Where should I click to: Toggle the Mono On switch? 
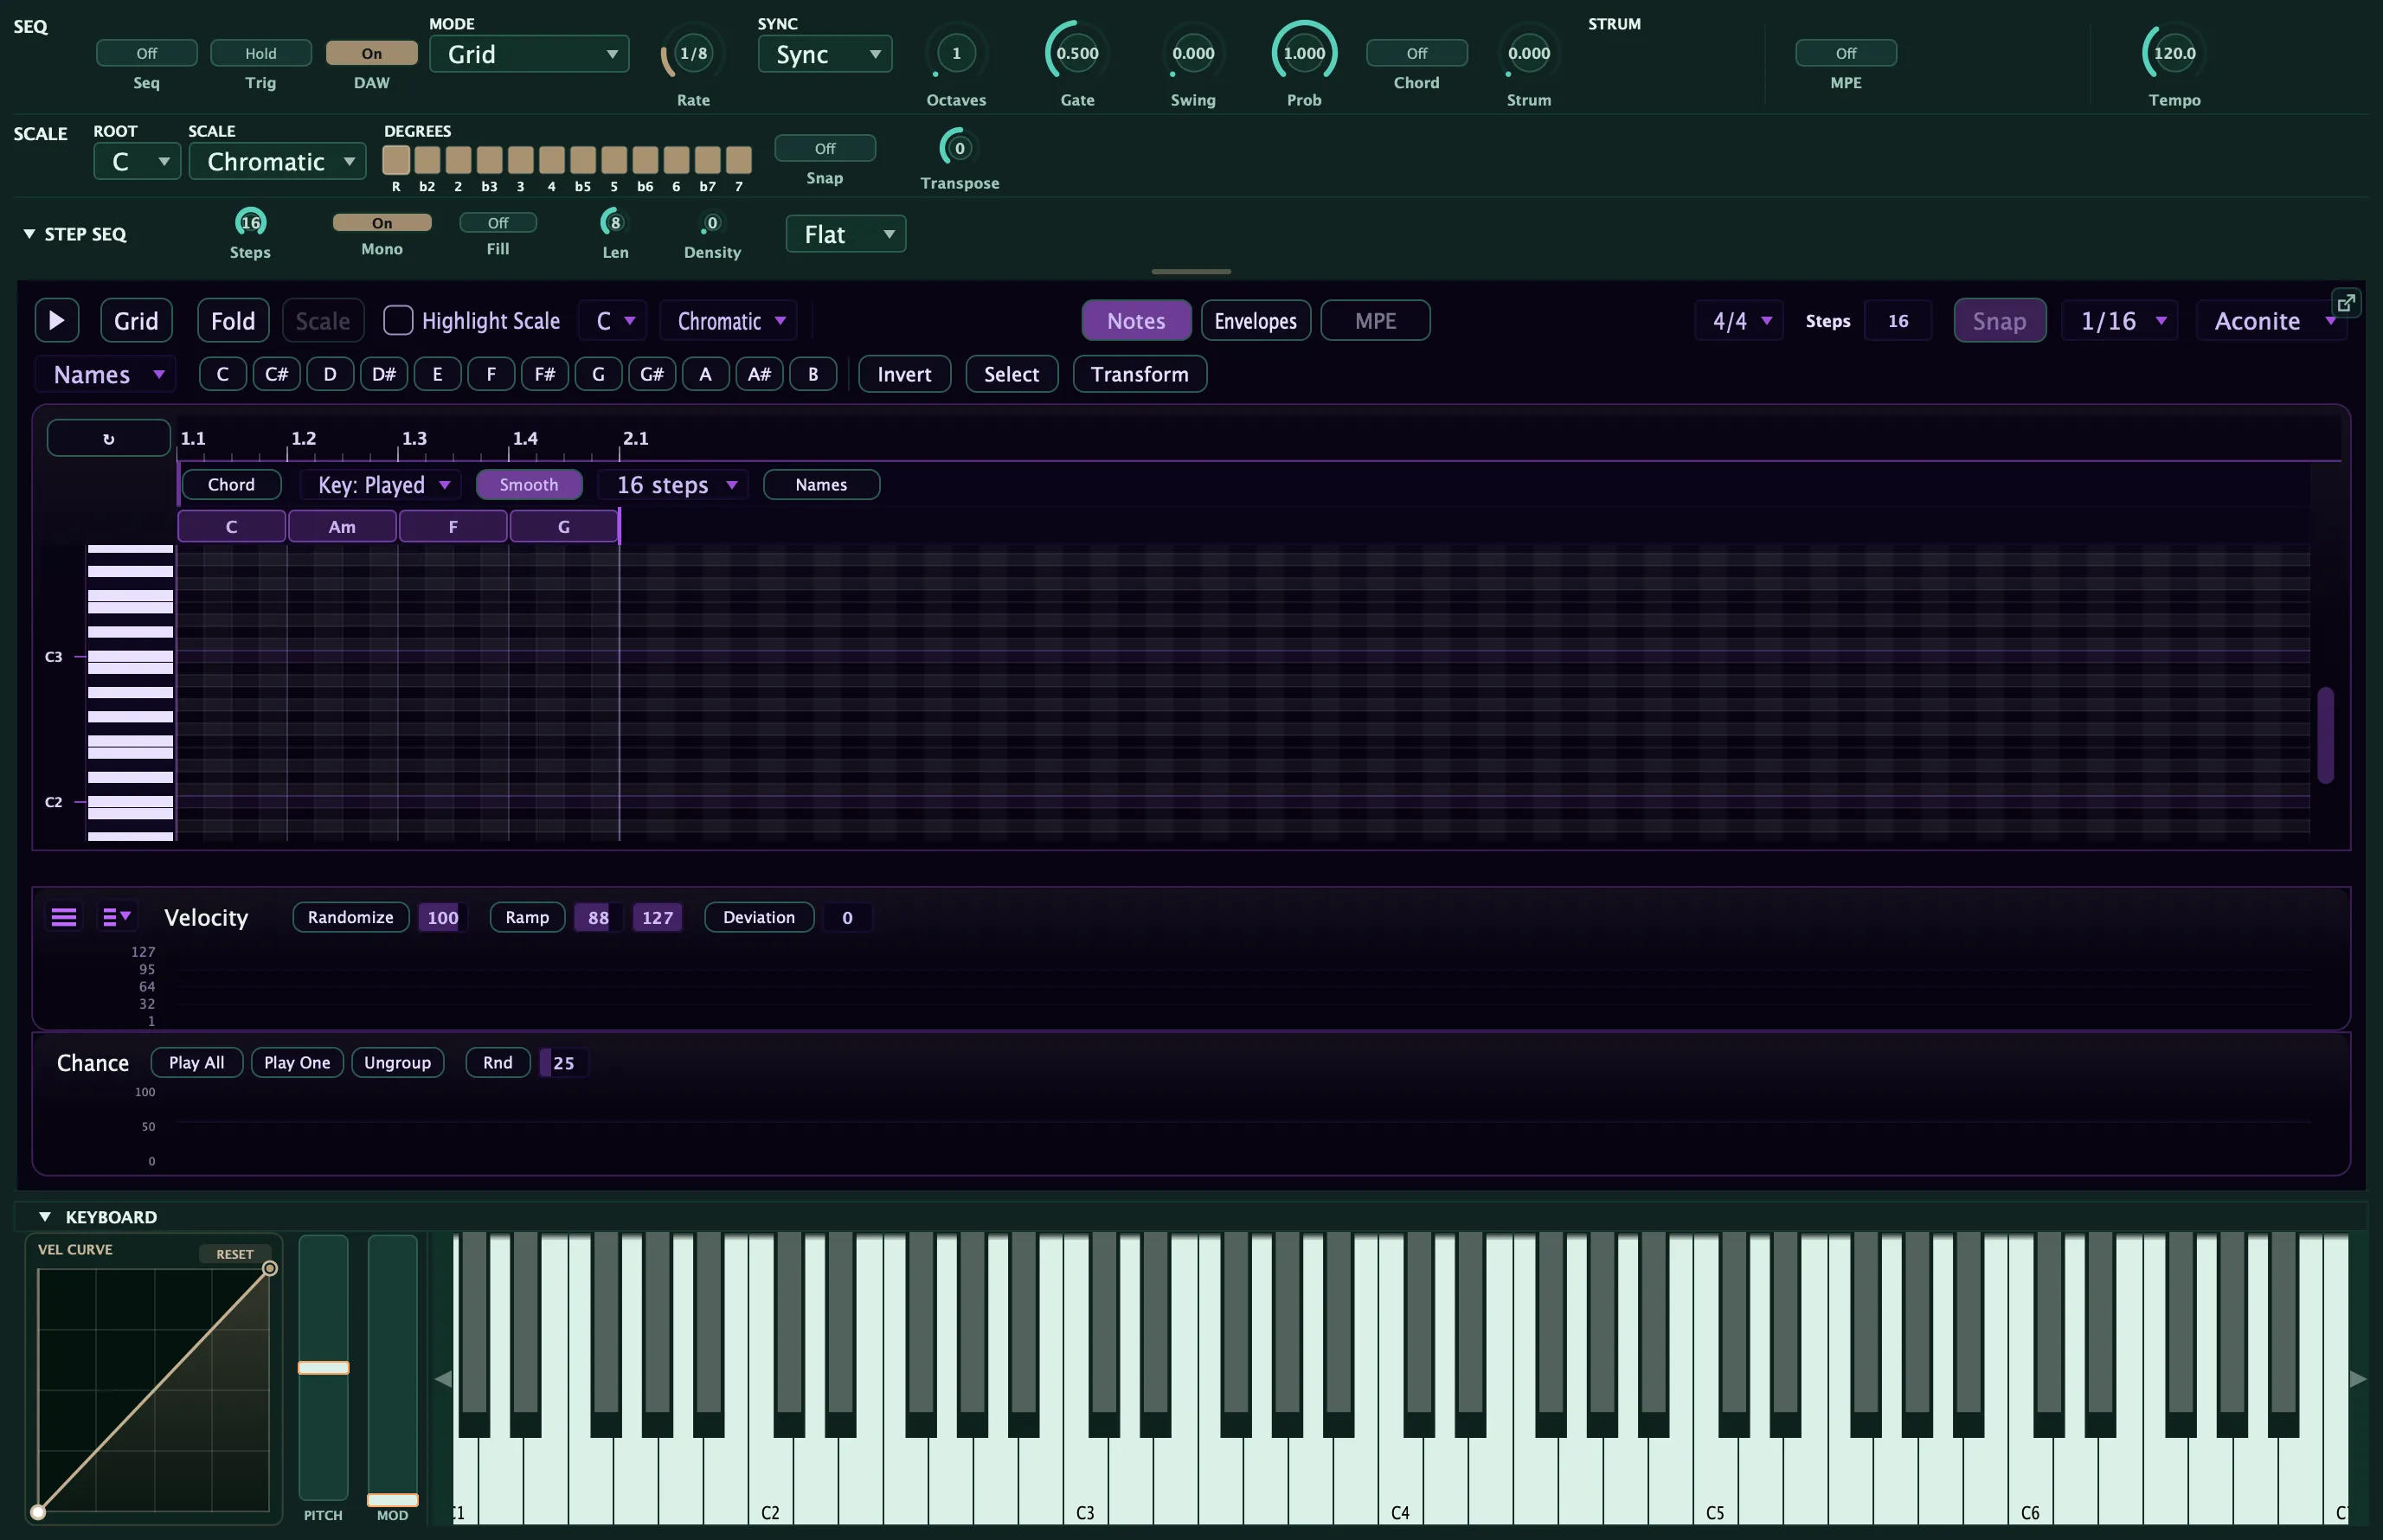pyautogui.click(x=382, y=222)
